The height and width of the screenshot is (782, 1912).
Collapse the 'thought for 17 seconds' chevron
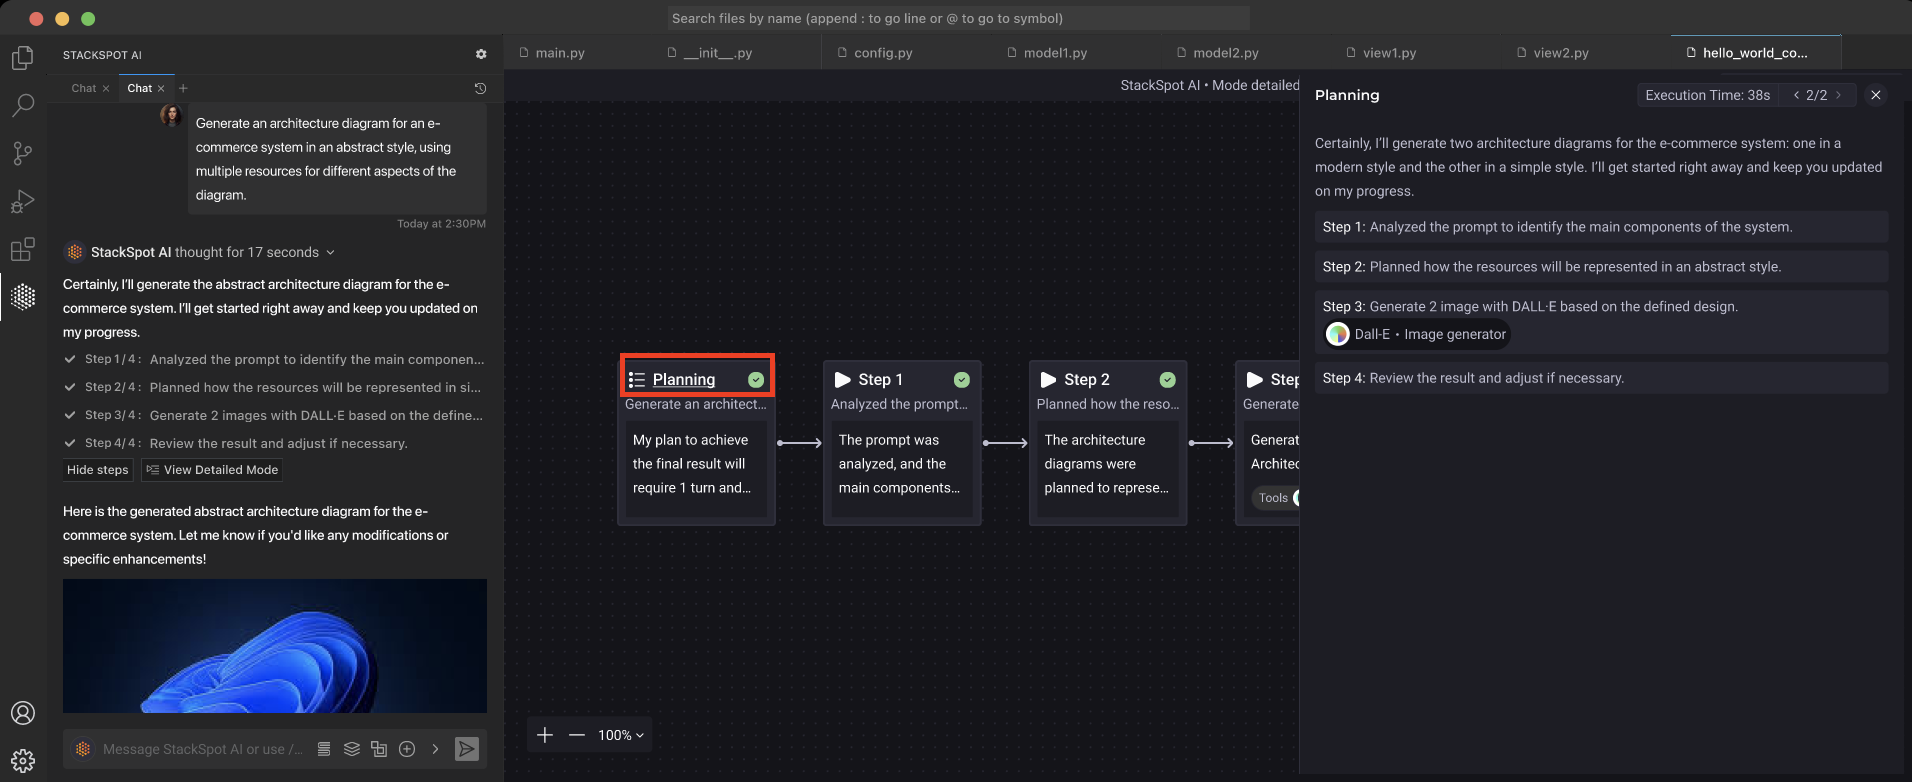pos(331,252)
